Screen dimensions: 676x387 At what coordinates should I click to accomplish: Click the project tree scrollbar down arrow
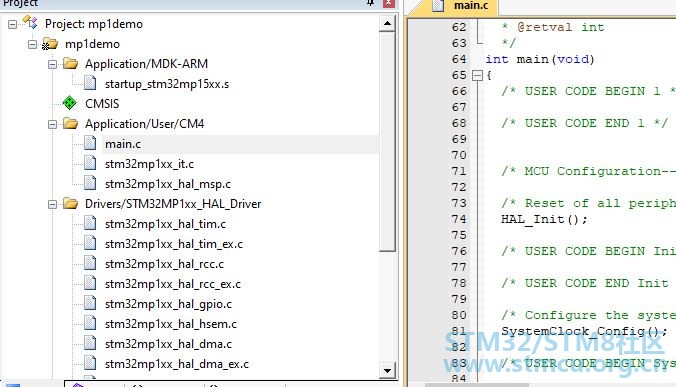click(x=387, y=370)
